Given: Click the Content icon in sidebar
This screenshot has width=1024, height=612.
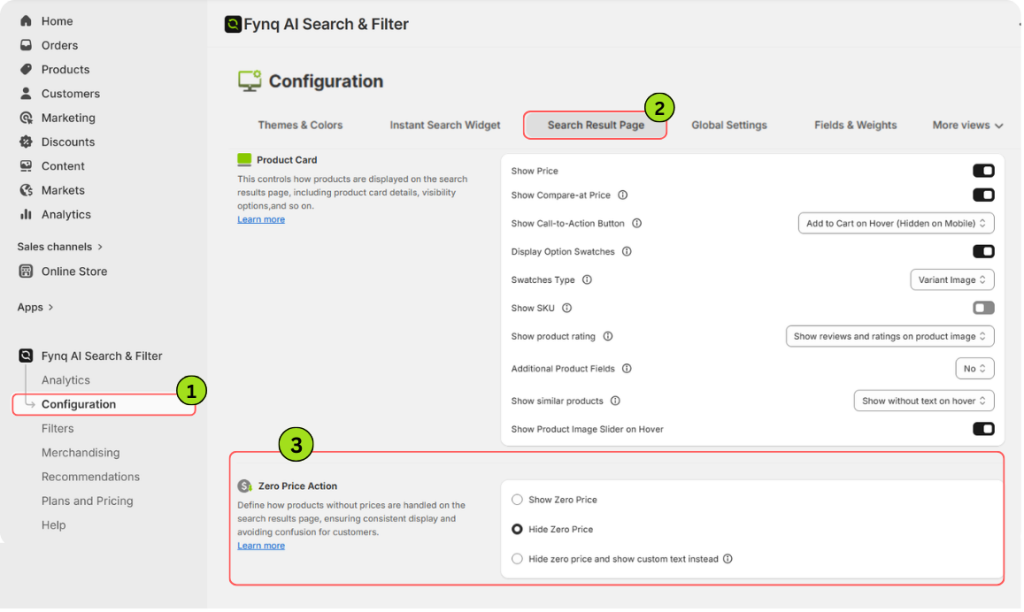Looking at the screenshot, I should (26, 166).
